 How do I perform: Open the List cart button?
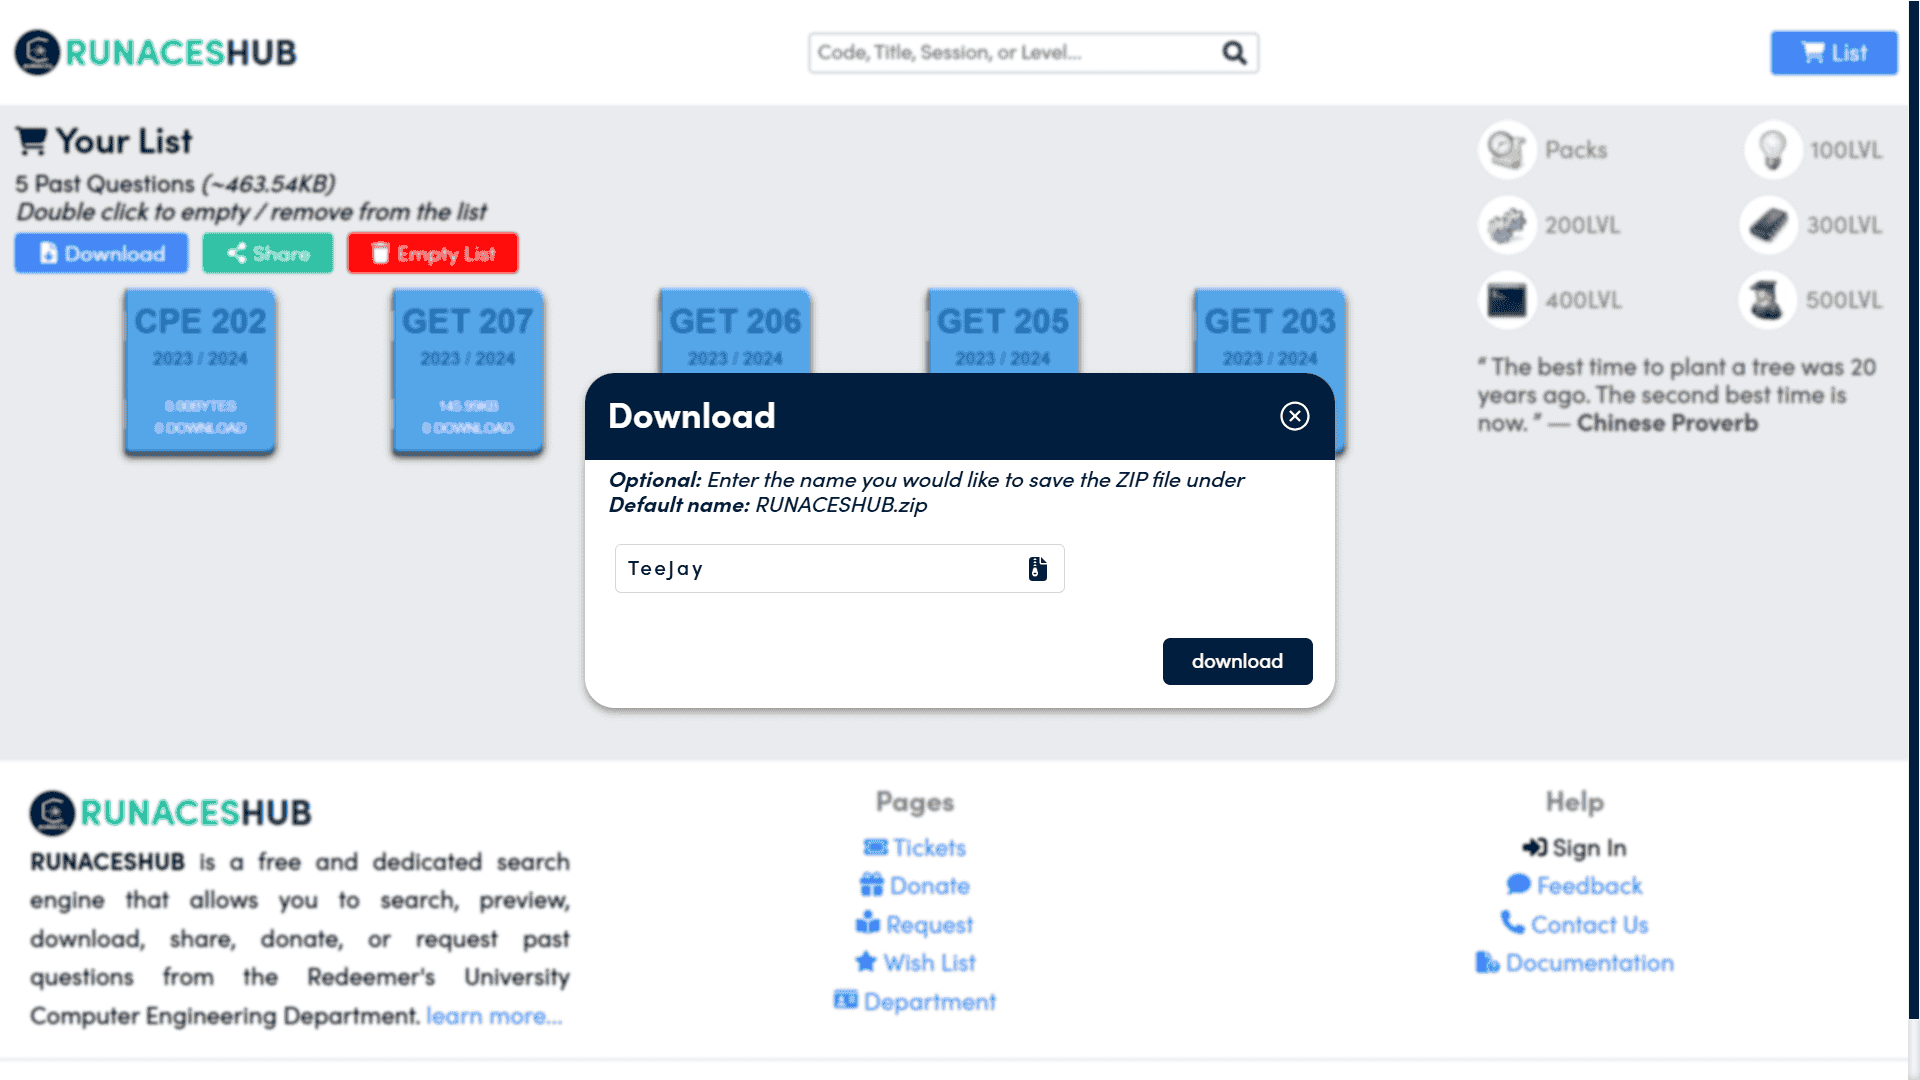point(1834,53)
